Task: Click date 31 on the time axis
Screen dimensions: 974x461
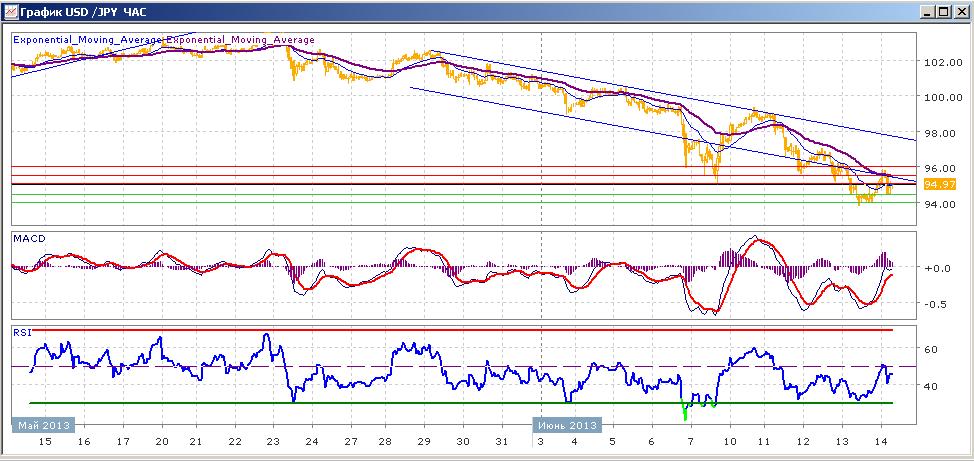Action: click(x=502, y=442)
